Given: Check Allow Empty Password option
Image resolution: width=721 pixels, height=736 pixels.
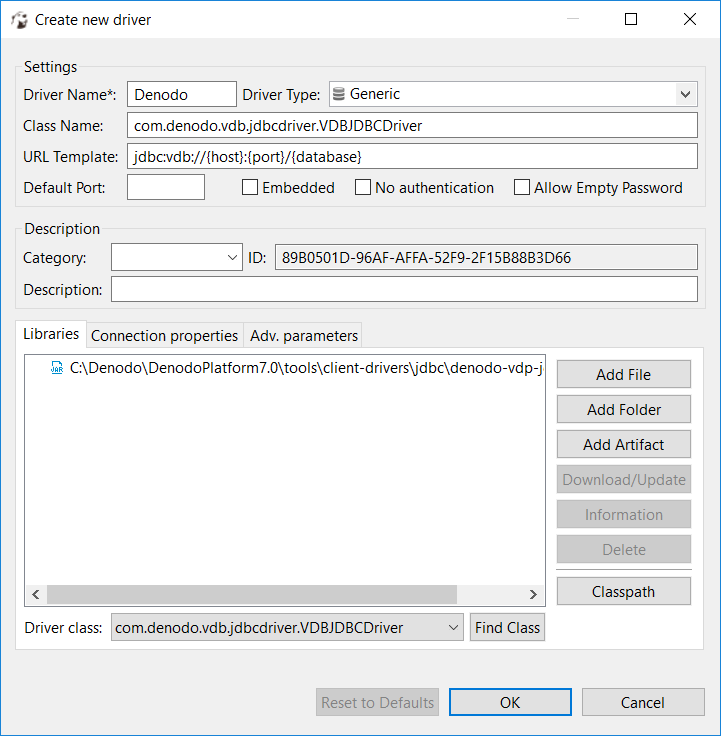Looking at the screenshot, I should [x=522, y=187].
